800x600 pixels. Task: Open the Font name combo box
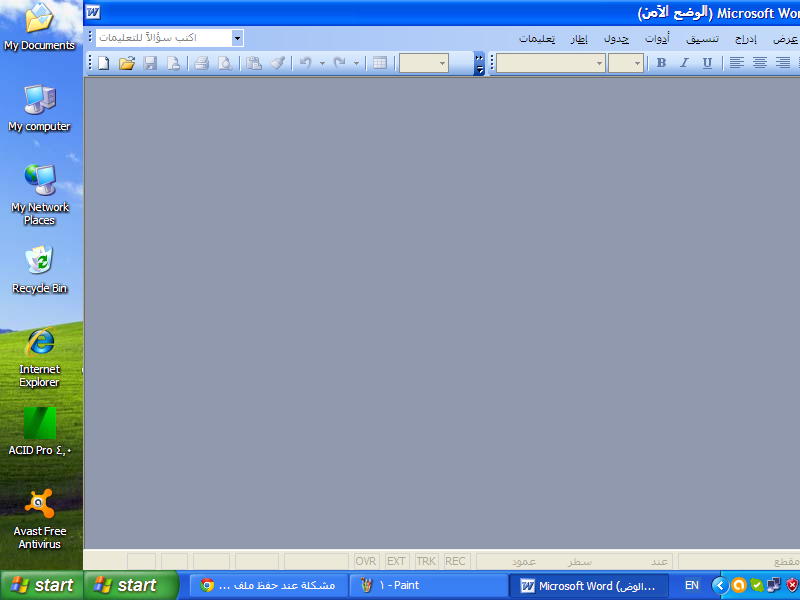[x=551, y=63]
